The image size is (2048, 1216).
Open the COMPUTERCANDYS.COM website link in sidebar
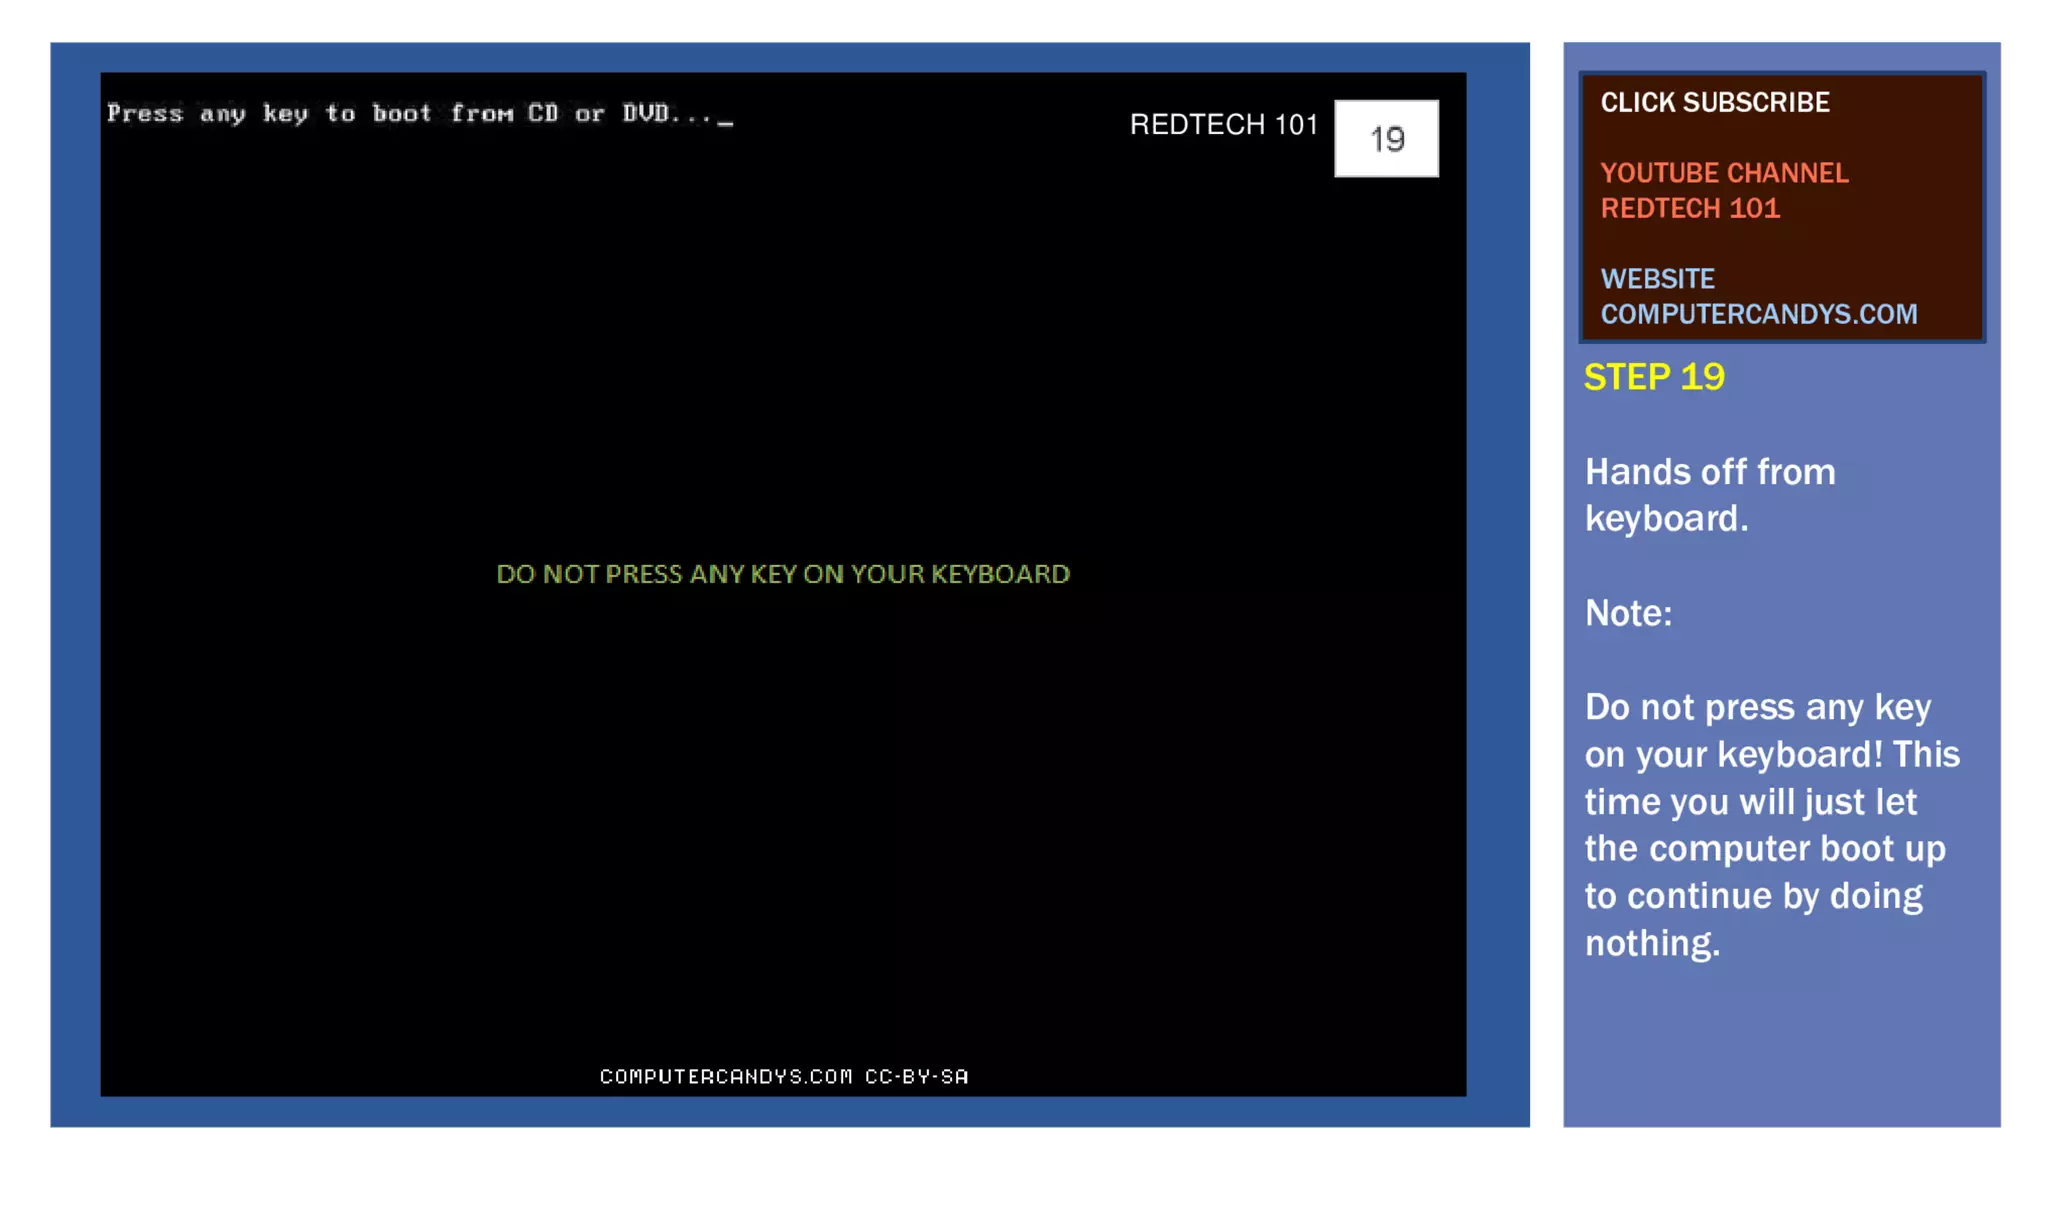pyautogui.click(x=1758, y=314)
